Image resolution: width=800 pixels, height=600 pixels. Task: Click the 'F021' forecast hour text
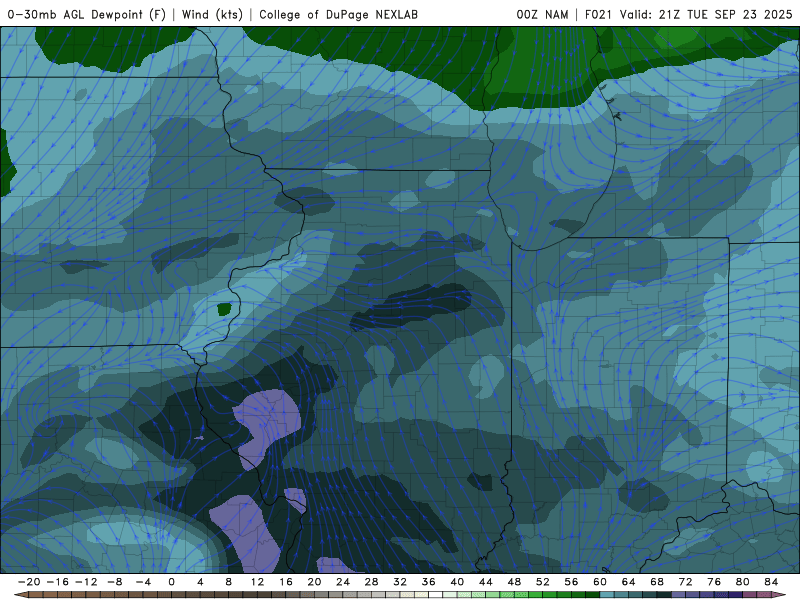tap(598, 14)
